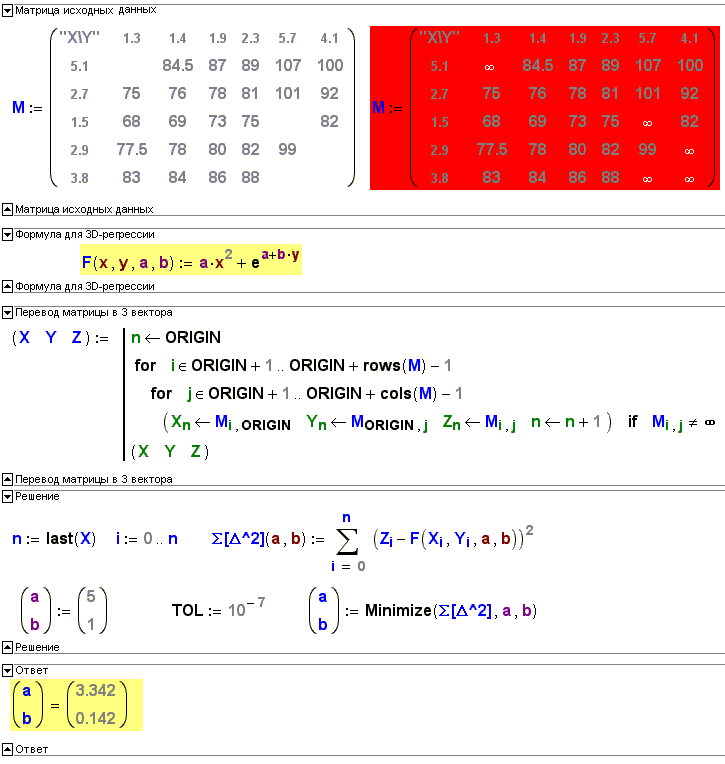Click 'cols(M)' in the inner for loop
The height and width of the screenshot is (764, 725).
(409, 393)
